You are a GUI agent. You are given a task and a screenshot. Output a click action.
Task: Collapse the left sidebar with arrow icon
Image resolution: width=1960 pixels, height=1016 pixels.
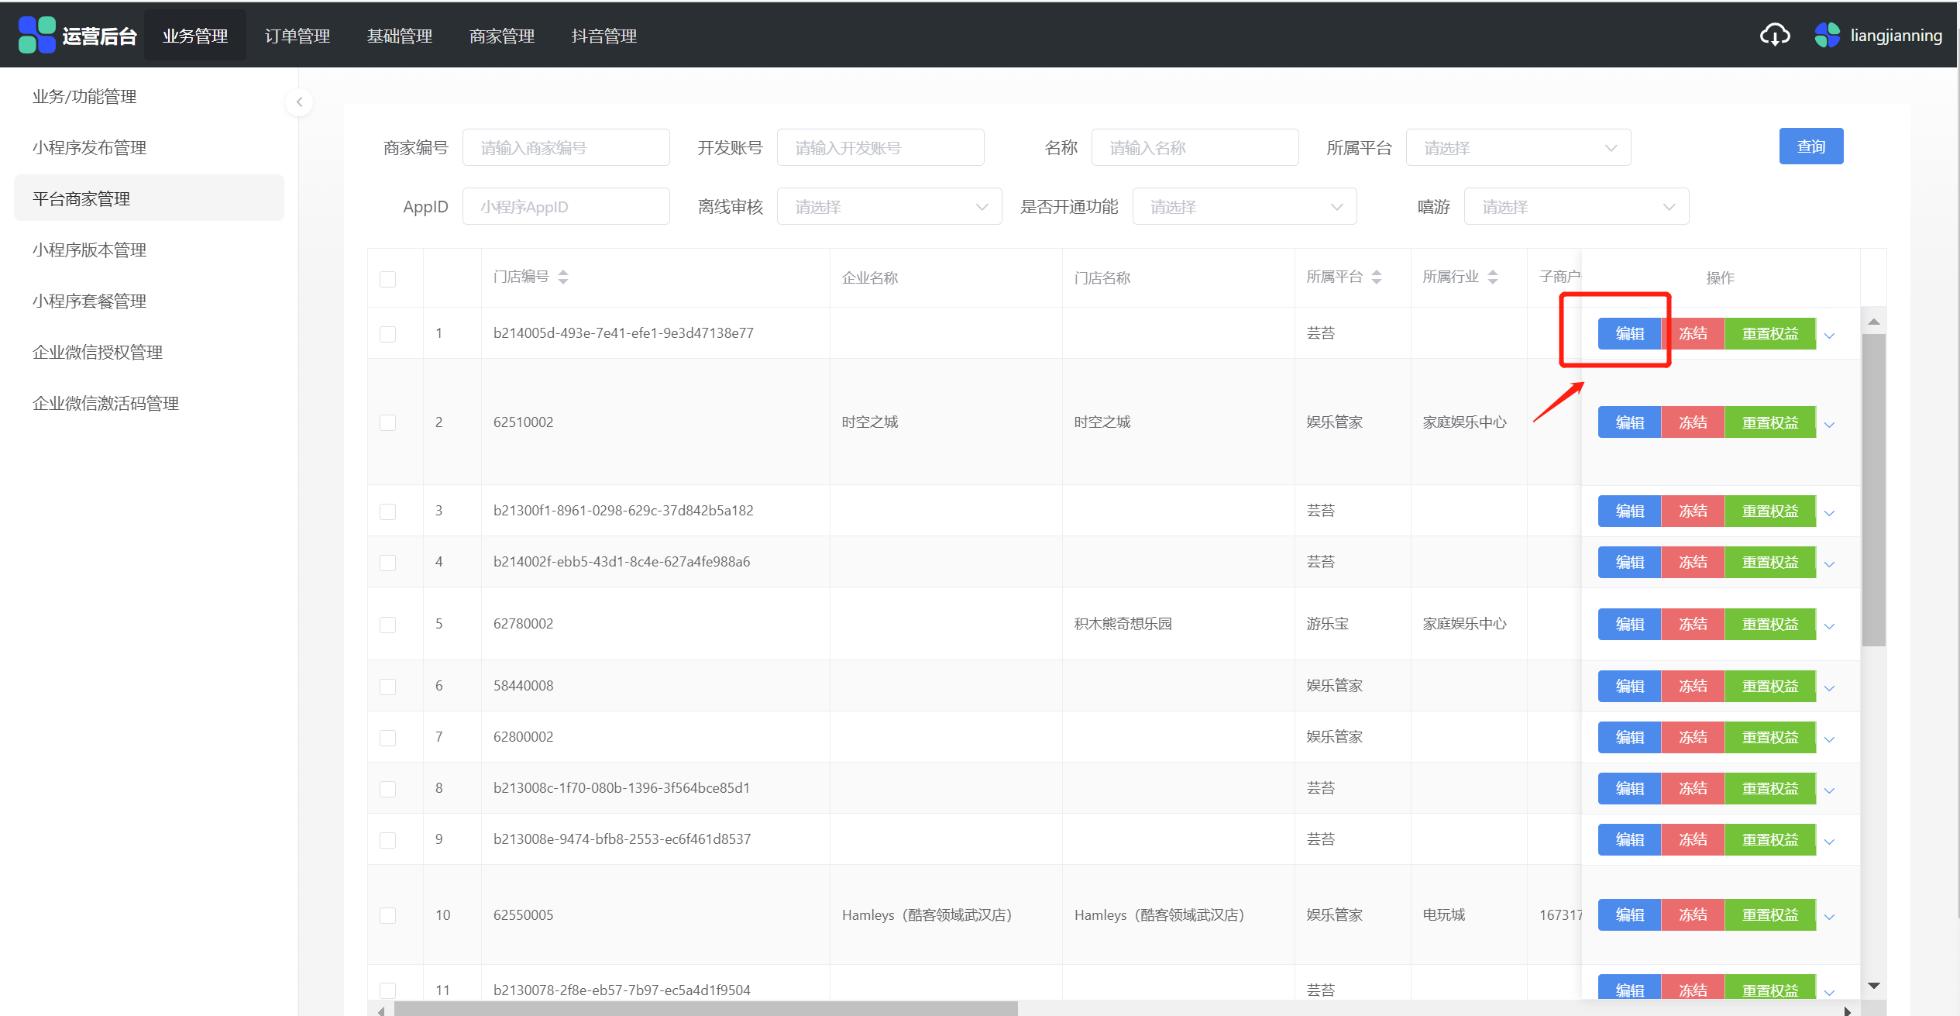click(298, 102)
